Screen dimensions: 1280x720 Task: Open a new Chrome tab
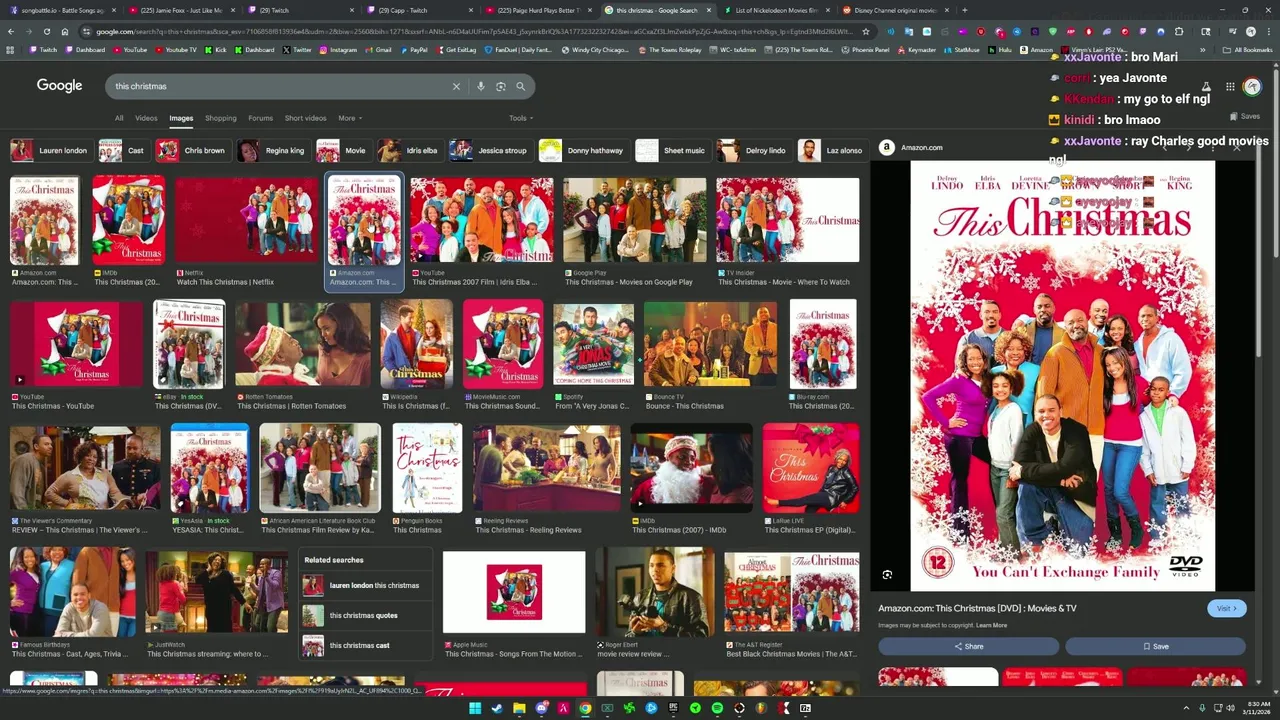coord(965,10)
